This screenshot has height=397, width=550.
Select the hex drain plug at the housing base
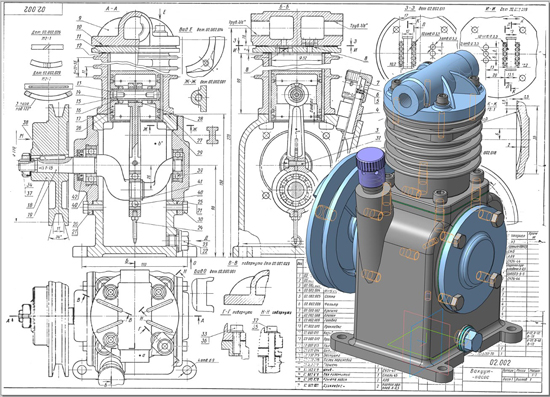(469, 338)
